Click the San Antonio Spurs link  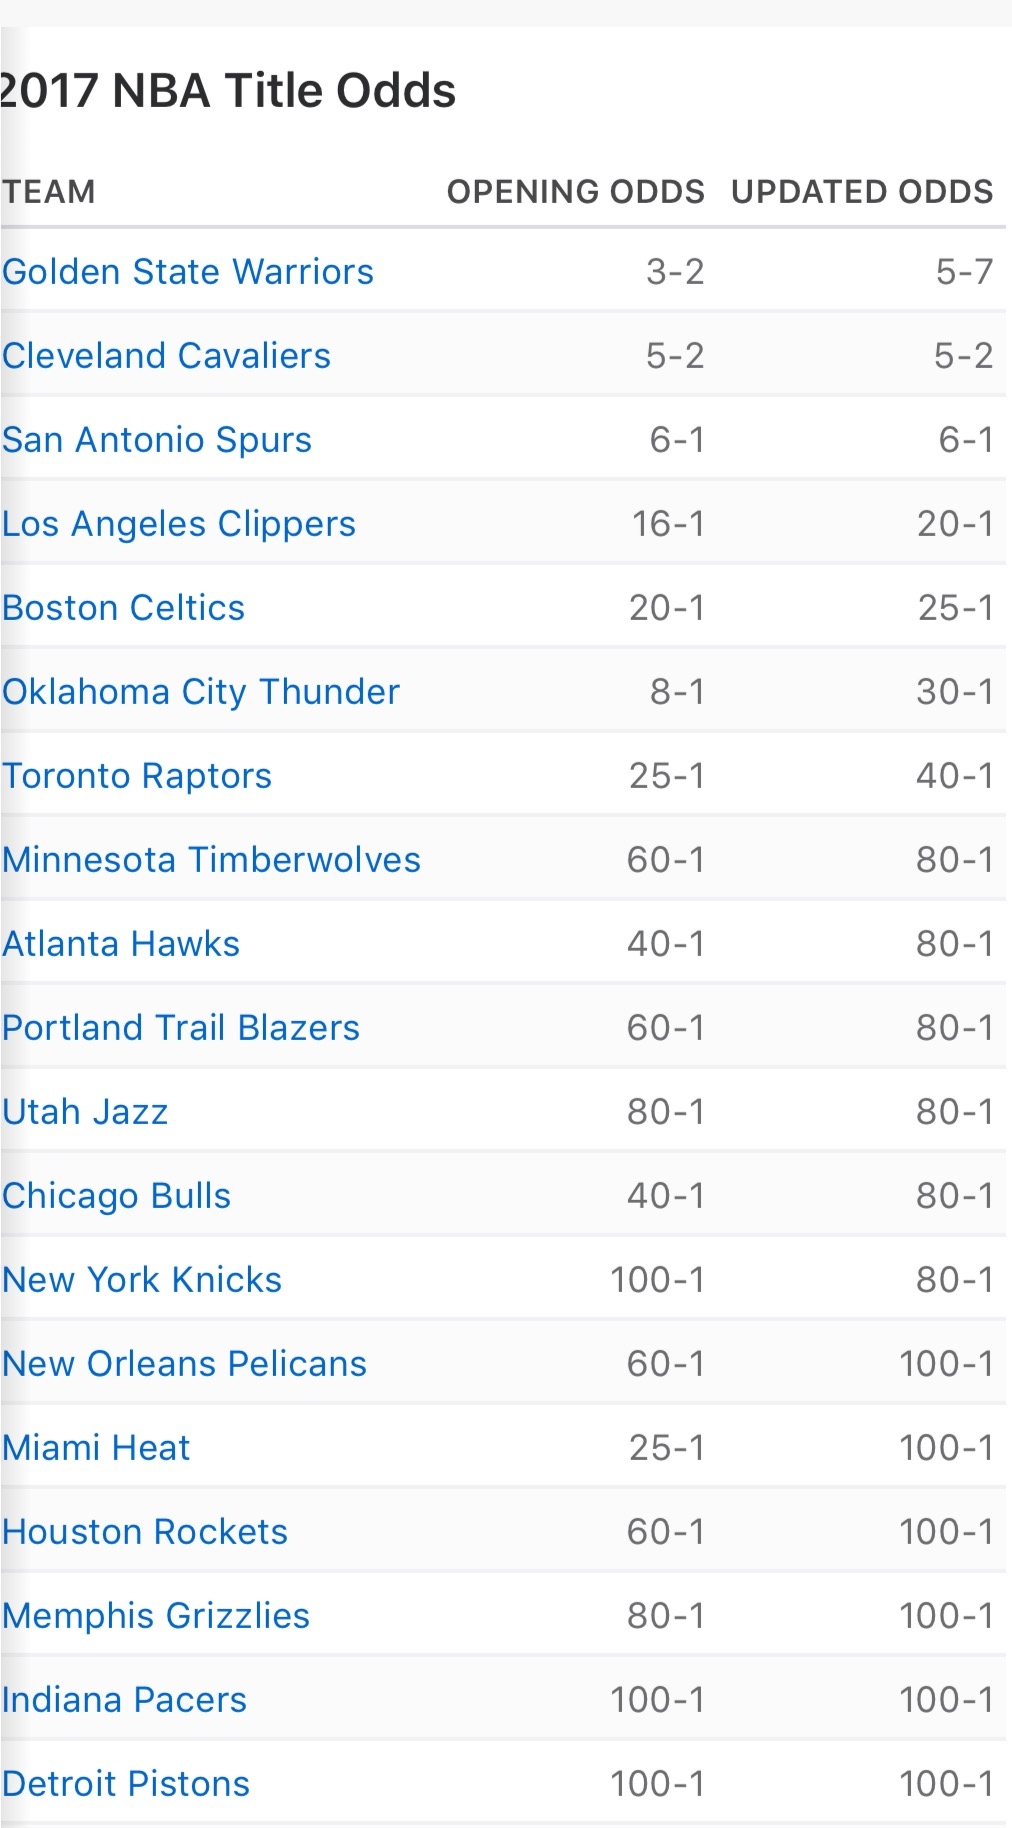click(157, 441)
